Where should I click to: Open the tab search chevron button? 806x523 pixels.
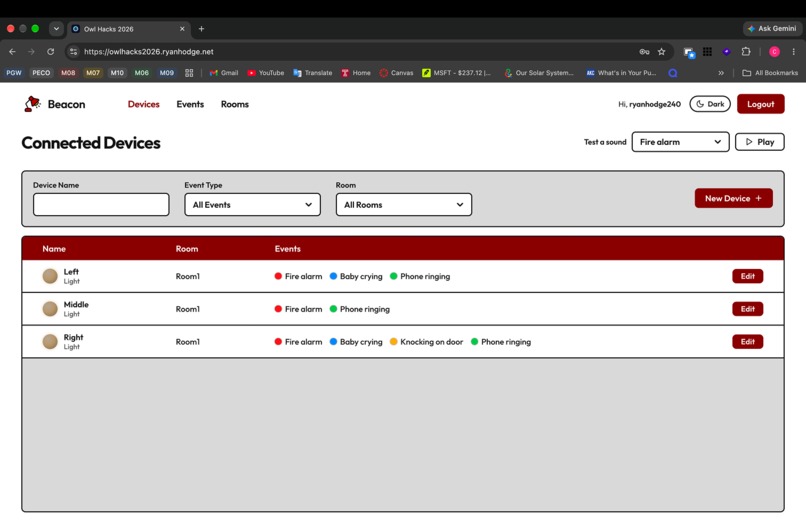[56, 29]
